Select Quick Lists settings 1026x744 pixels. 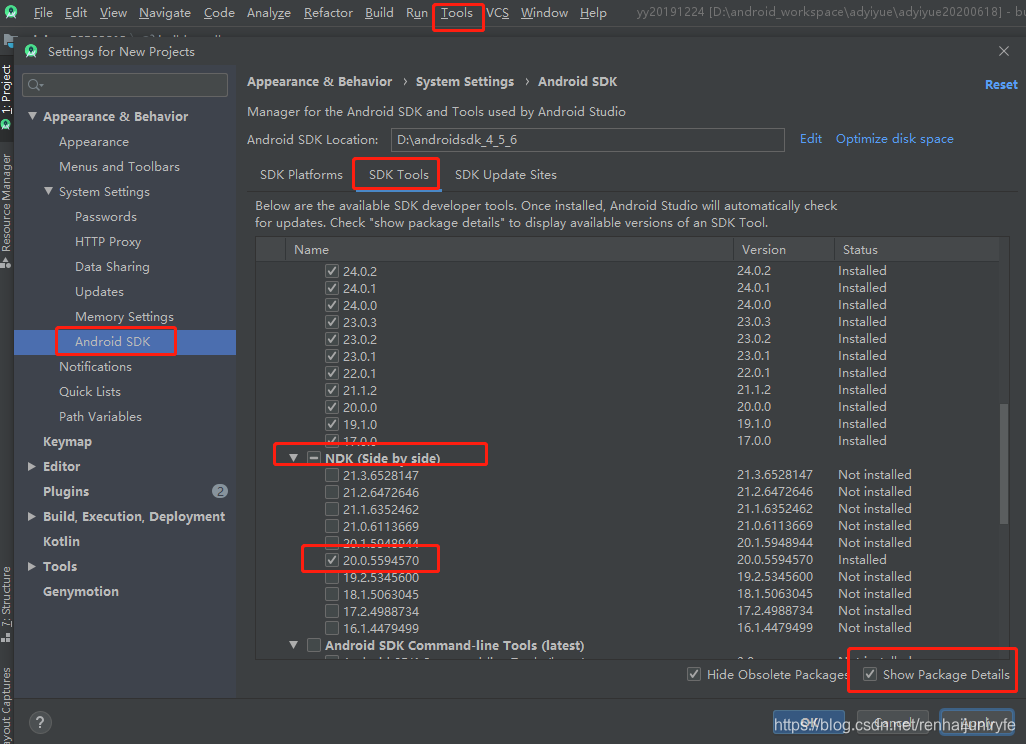click(90, 391)
